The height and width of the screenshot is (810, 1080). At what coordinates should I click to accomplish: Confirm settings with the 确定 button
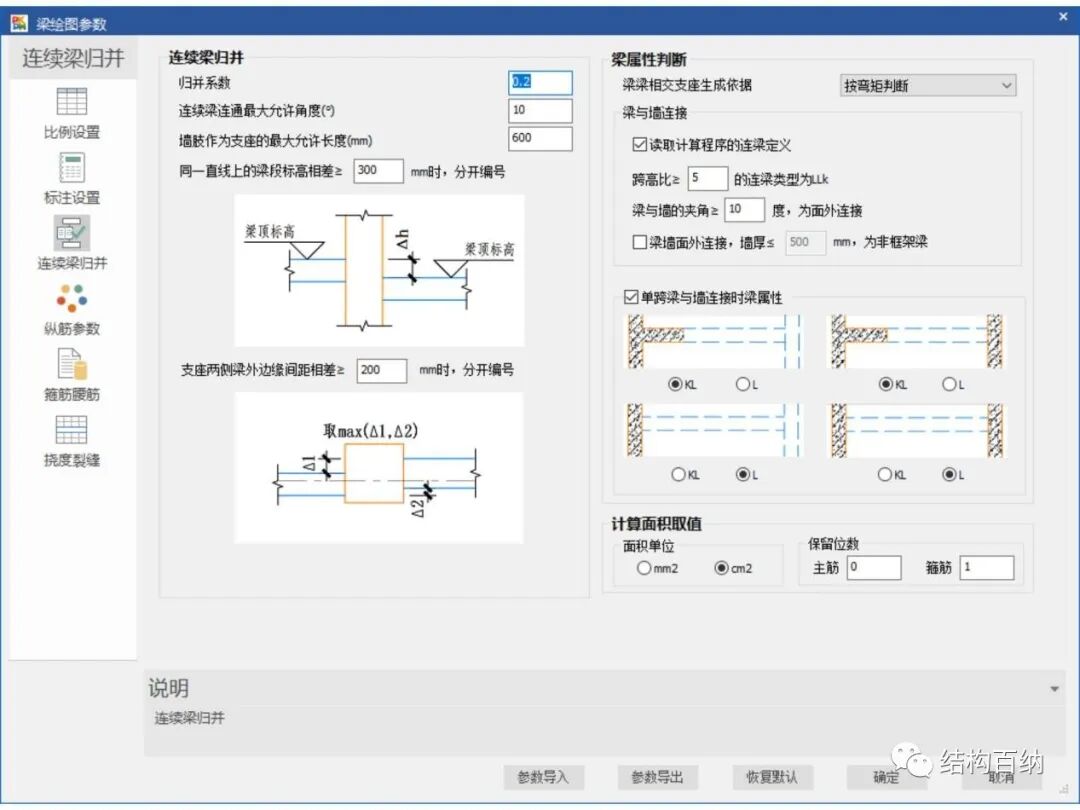click(x=885, y=778)
